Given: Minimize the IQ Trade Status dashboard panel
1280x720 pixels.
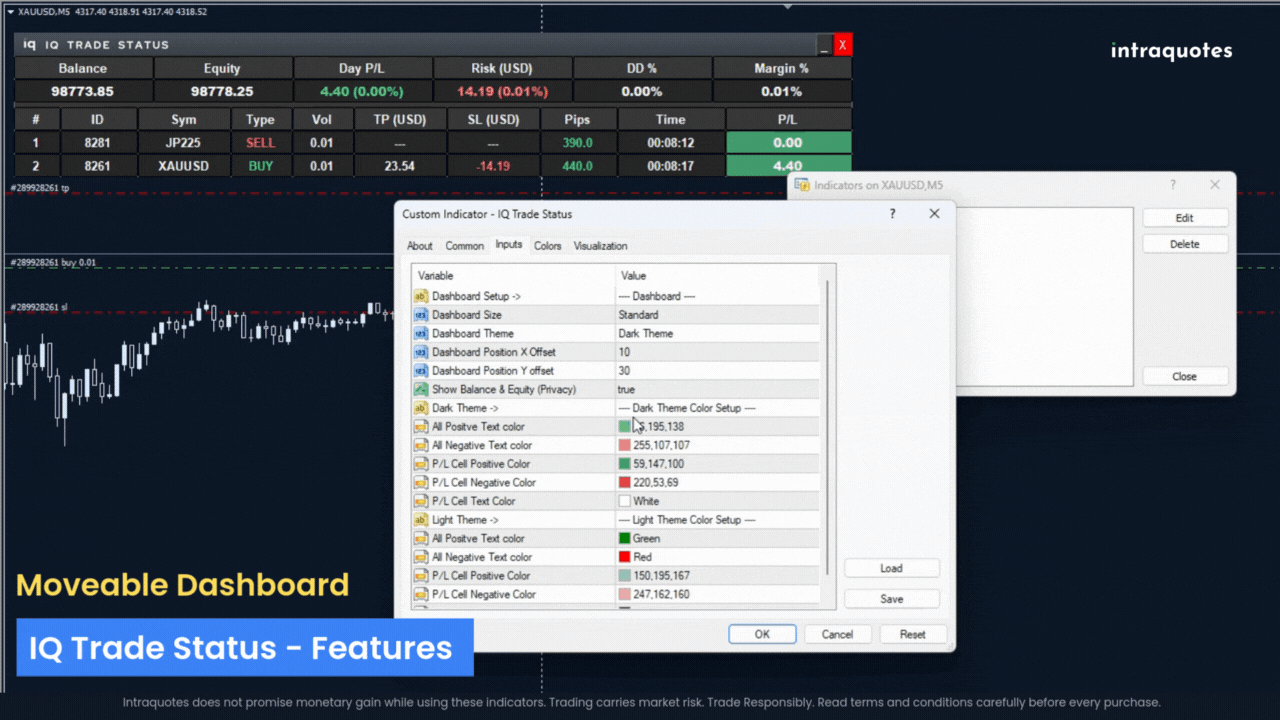Looking at the screenshot, I should pos(824,45).
